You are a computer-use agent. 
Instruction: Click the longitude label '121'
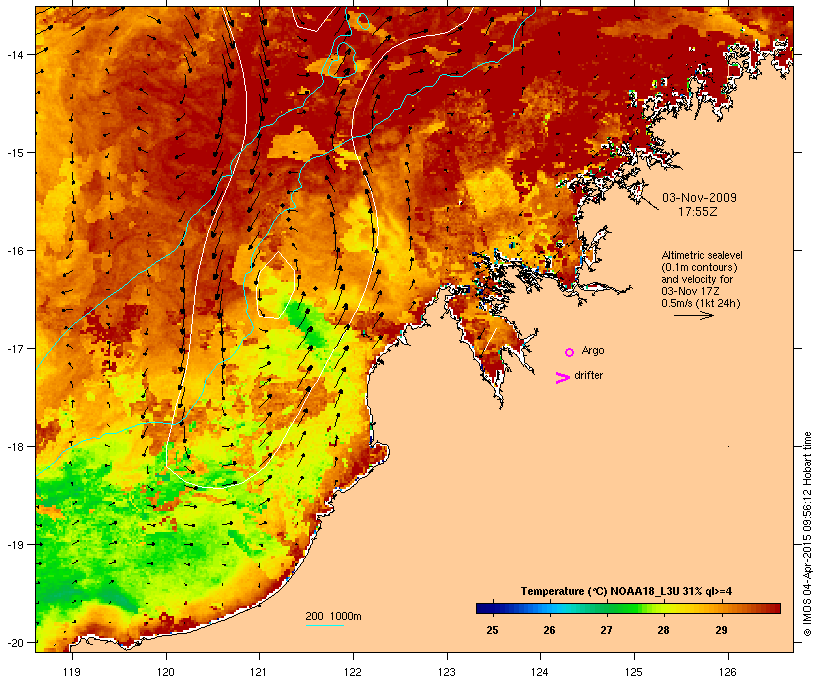[x=259, y=672]
